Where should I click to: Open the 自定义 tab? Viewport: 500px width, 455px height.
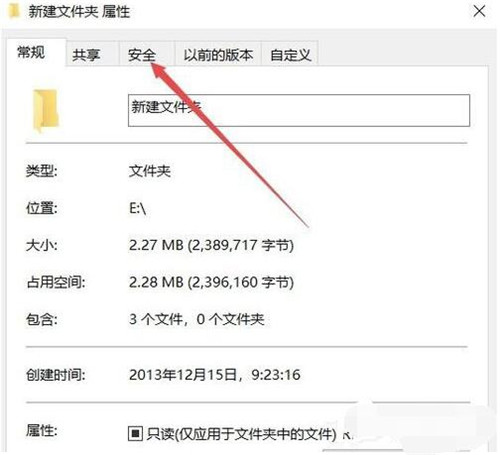(x=290, y=54)
